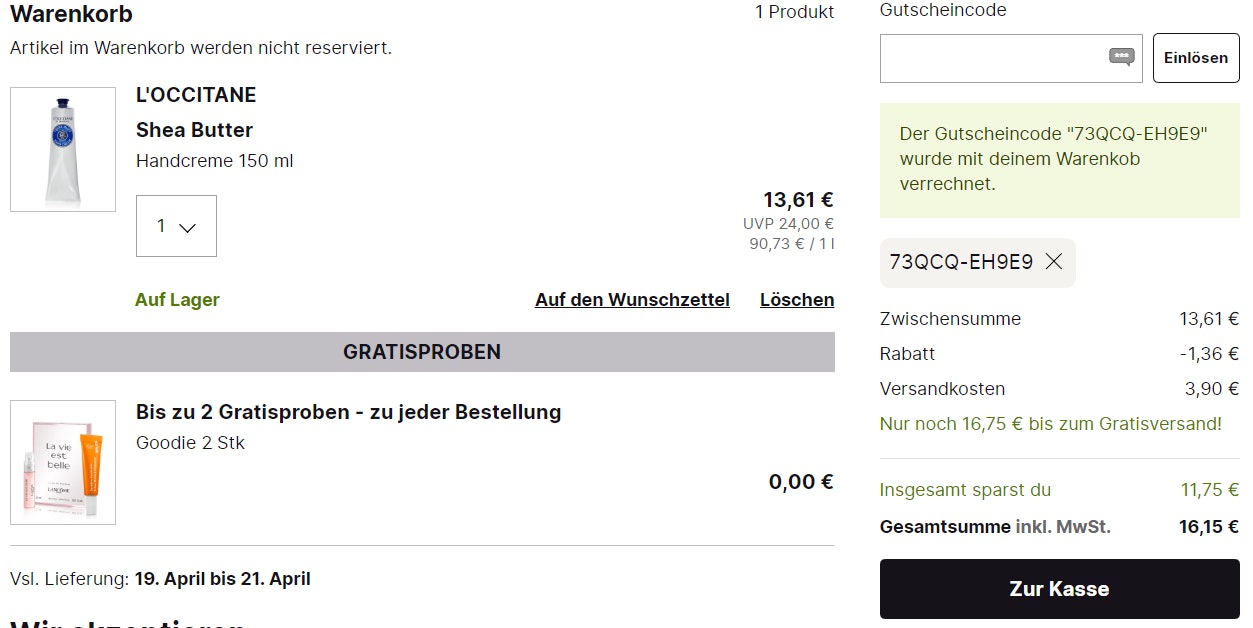Open the Shea Butter product title
1253x628 pixels.
pyautogui.click(x=194, y=130)
